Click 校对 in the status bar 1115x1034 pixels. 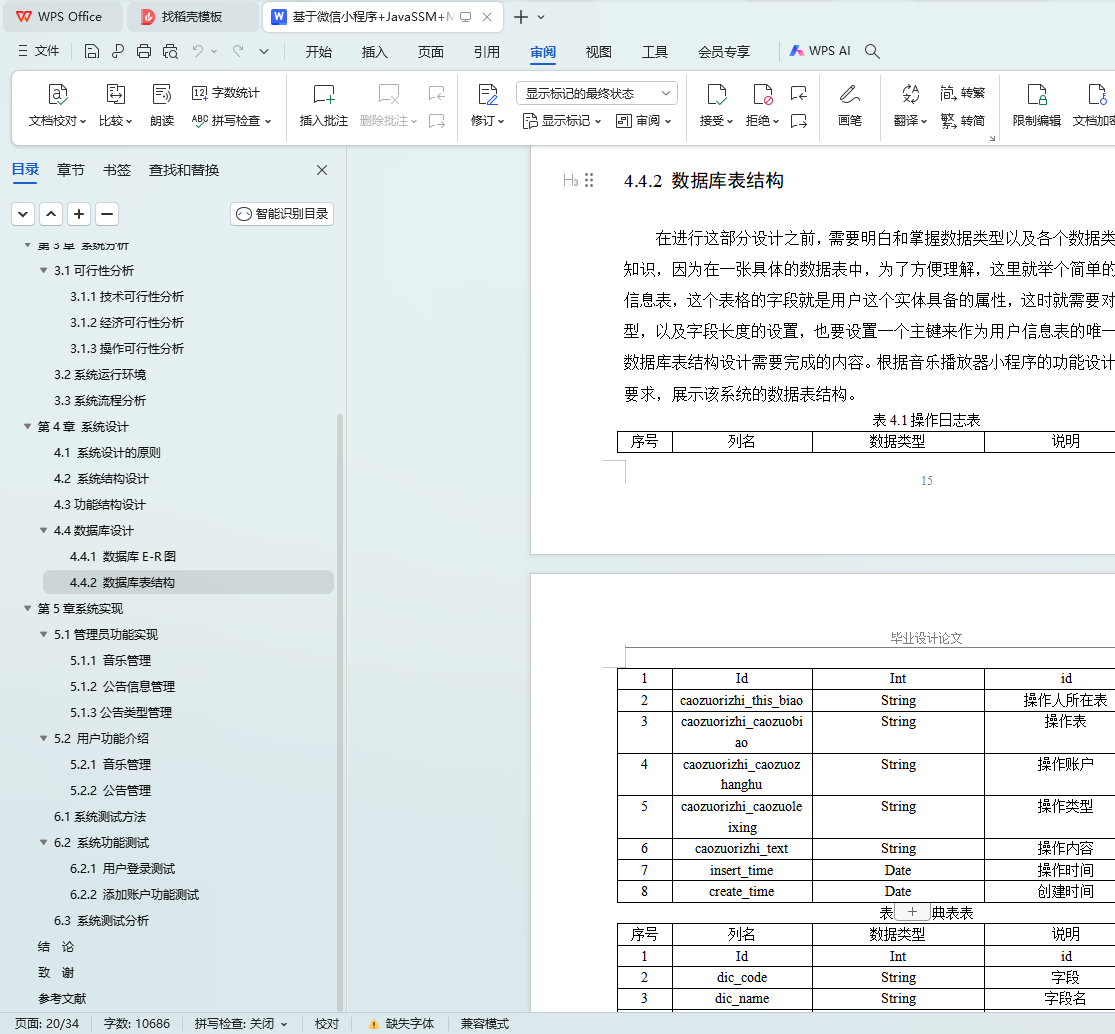(326, 1024)
